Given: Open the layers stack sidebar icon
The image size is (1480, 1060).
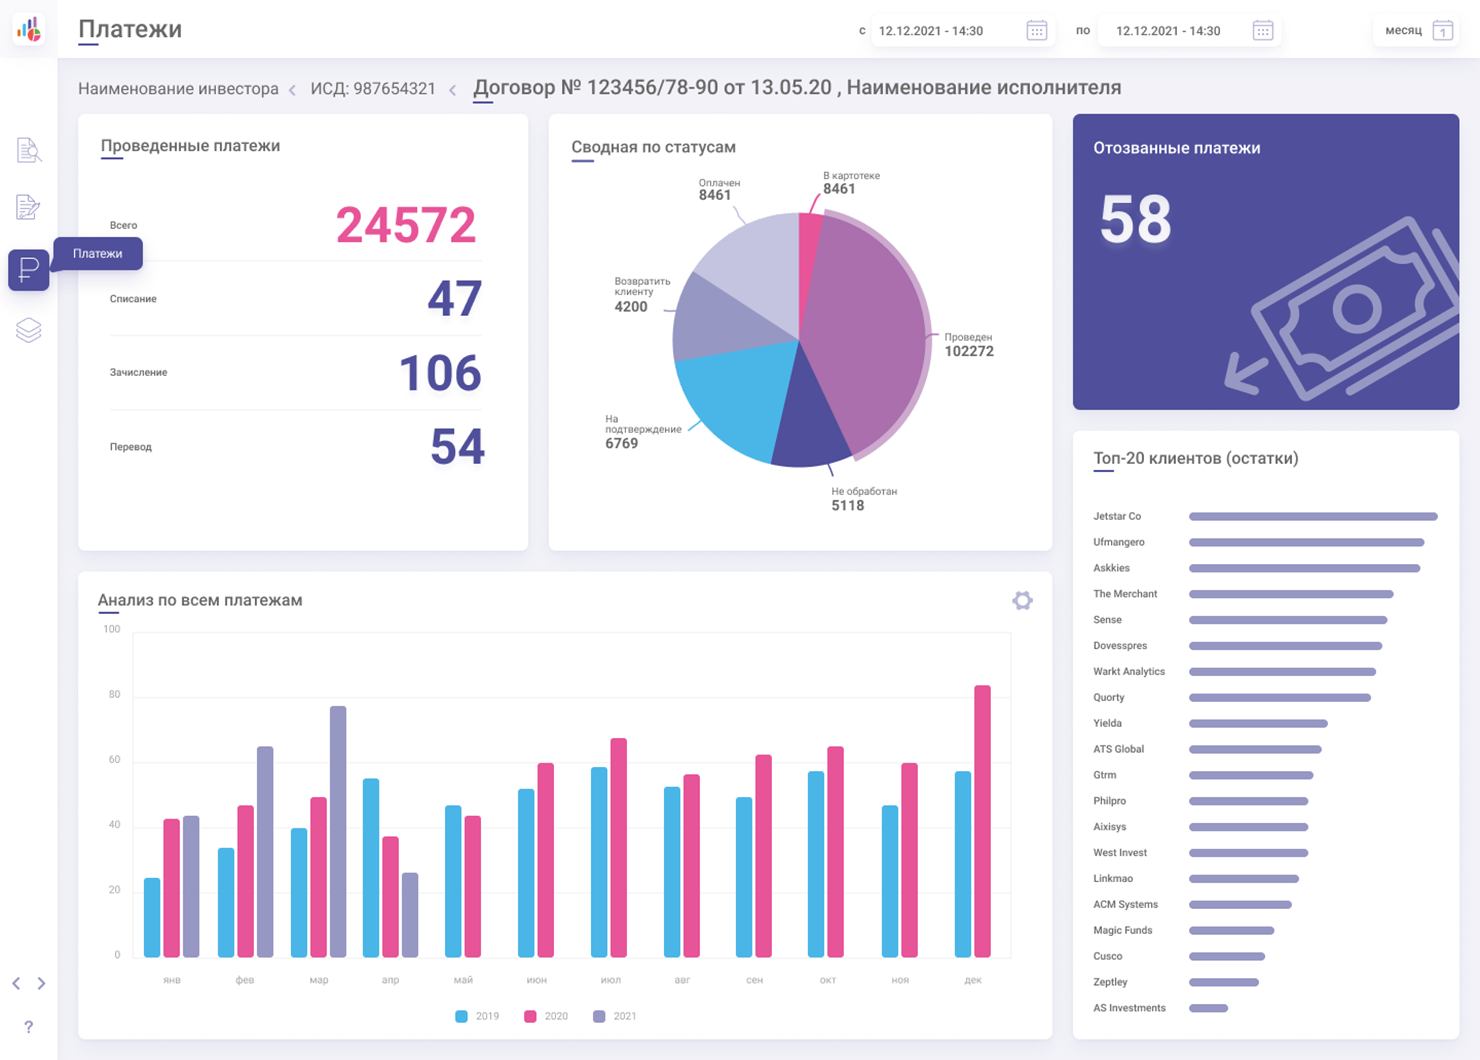Looking at the screenshot, I should 29,330.
